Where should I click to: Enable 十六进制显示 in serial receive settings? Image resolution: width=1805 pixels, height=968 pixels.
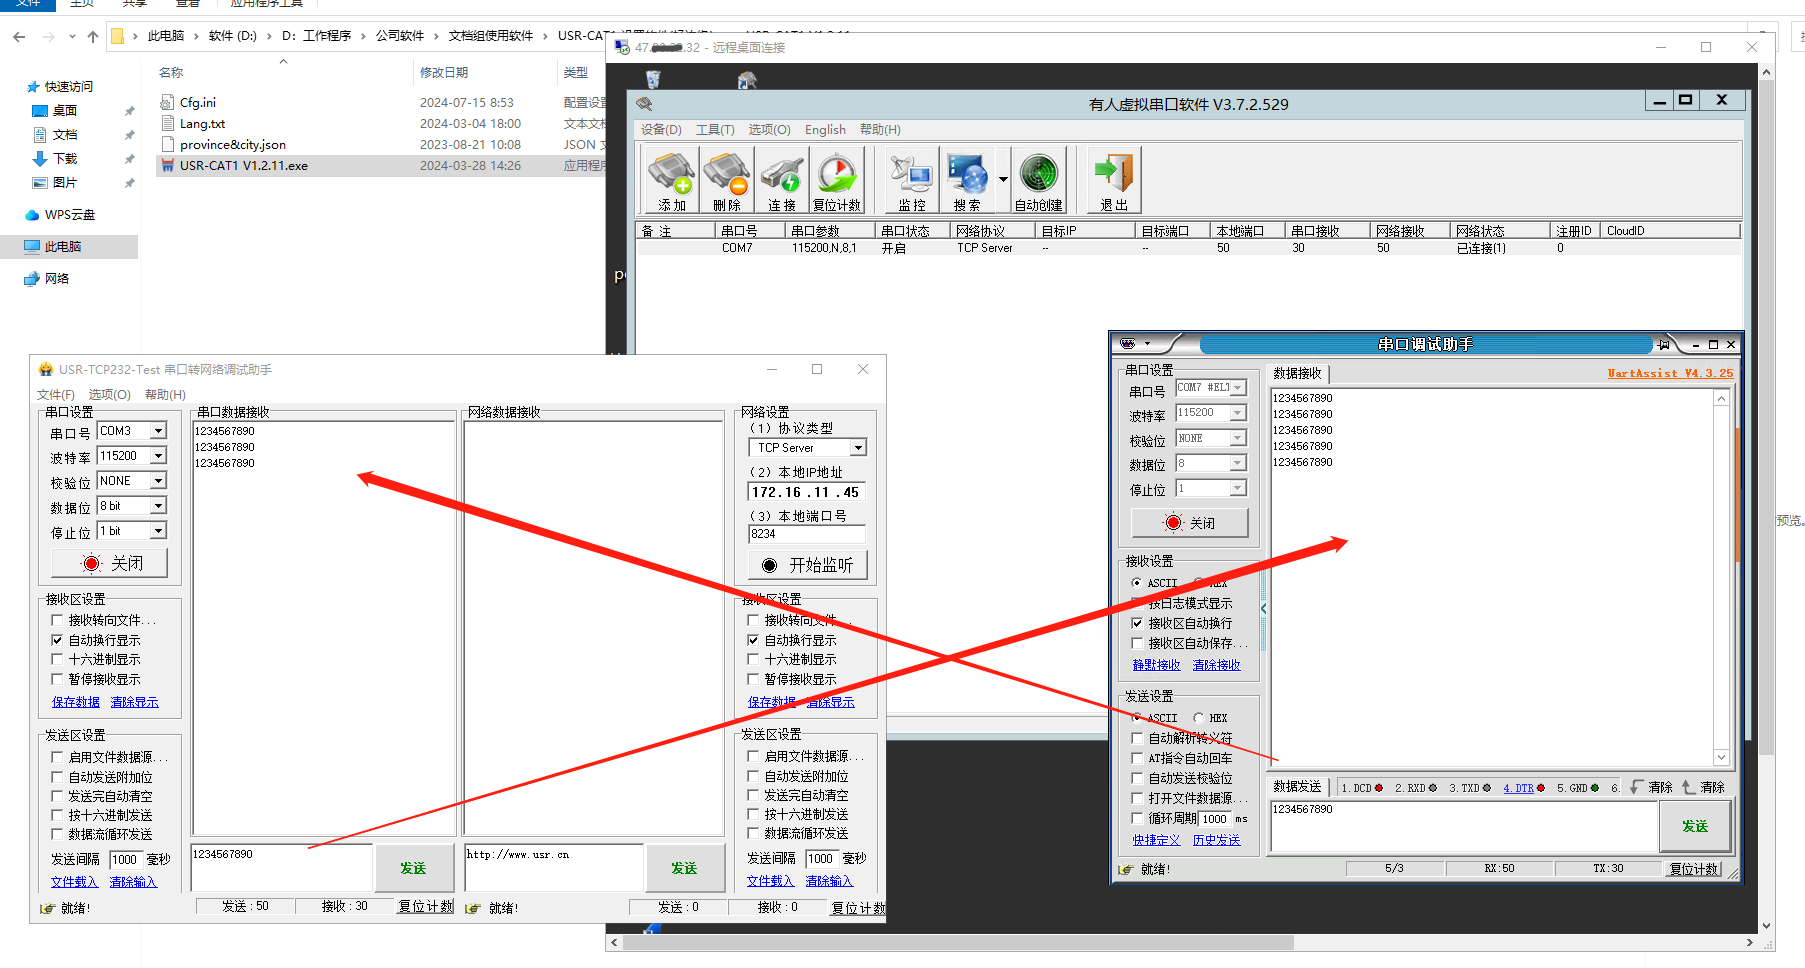click(57, 659)
